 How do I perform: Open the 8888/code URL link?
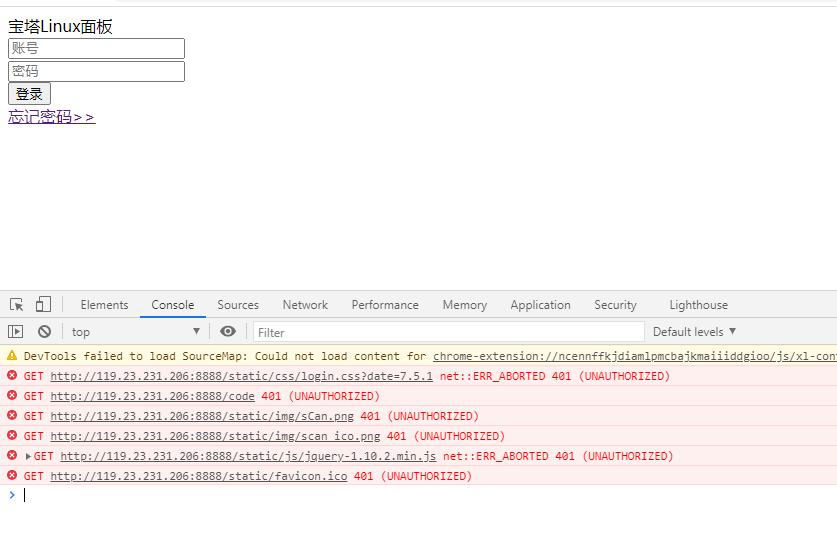click(152, 396)
